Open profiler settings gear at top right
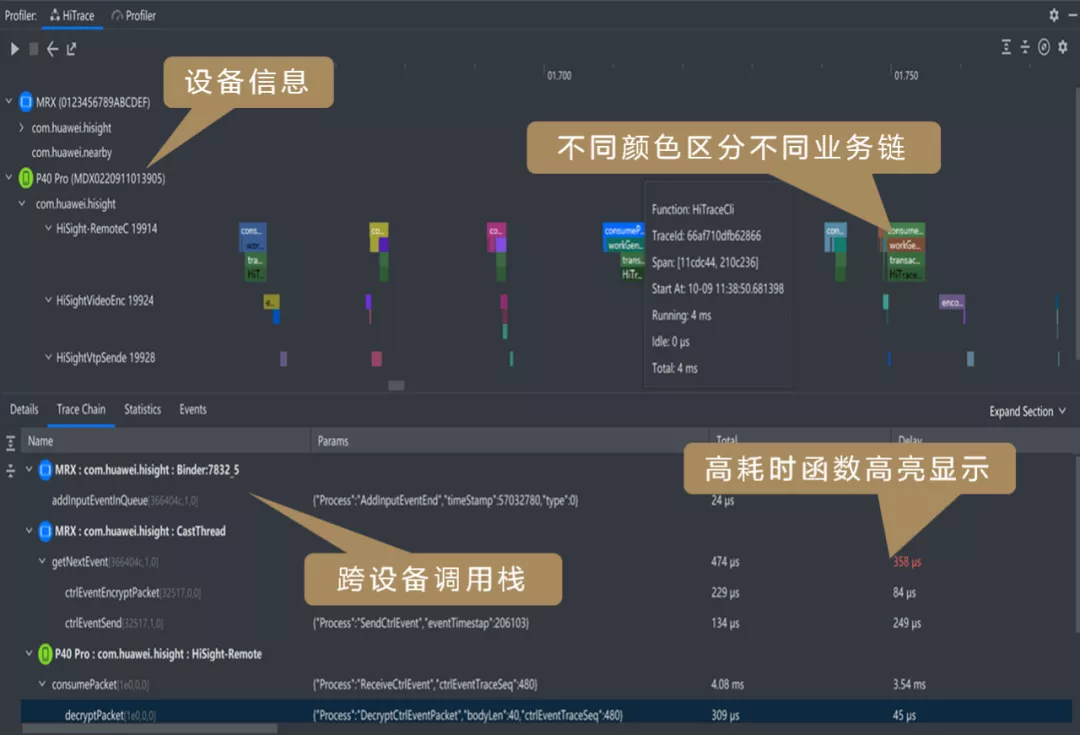Viewport: 1080px width, 735px height. pyautogui.click(x=1053, y=14)
